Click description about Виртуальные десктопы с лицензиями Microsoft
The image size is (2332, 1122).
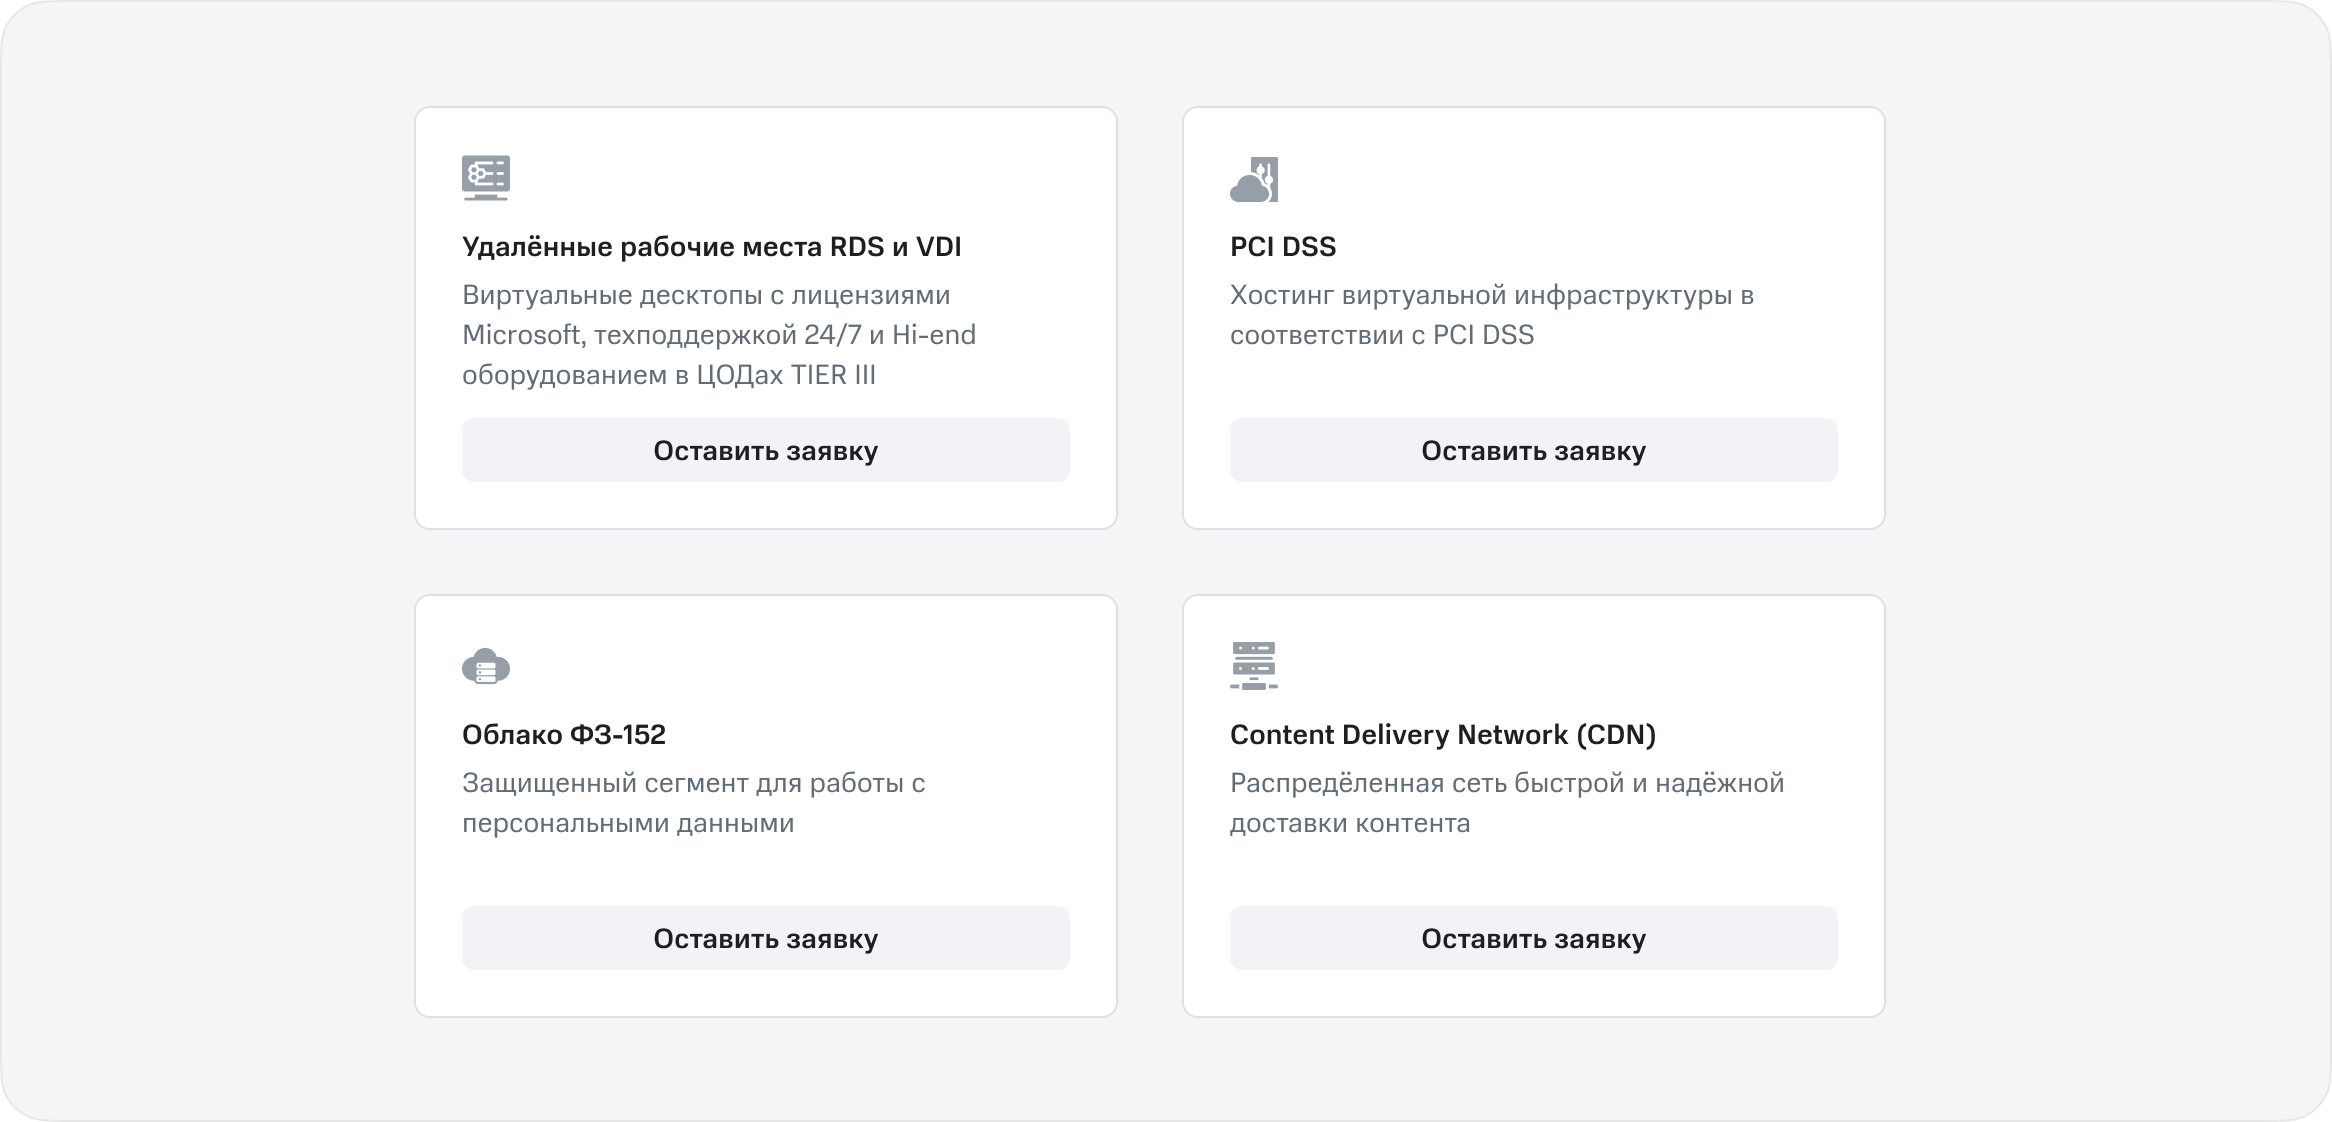click(718, 335)
